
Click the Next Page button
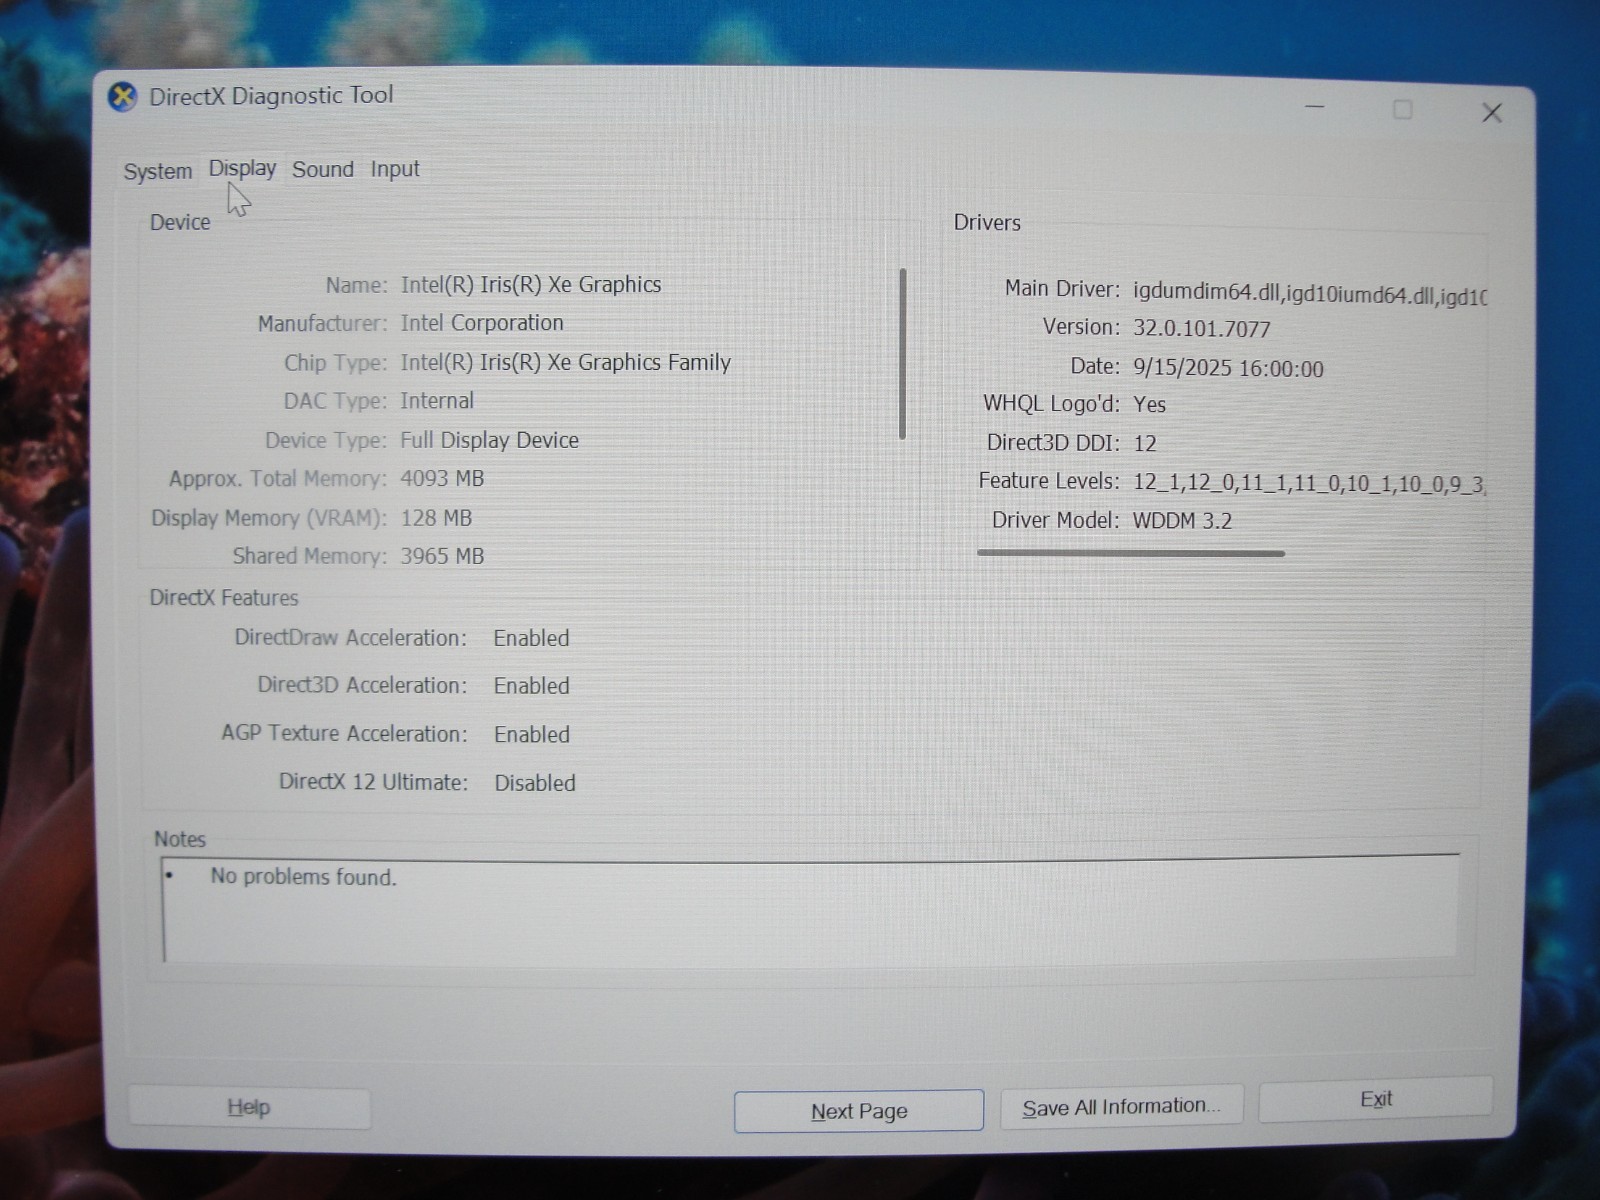coord(859,1111)
